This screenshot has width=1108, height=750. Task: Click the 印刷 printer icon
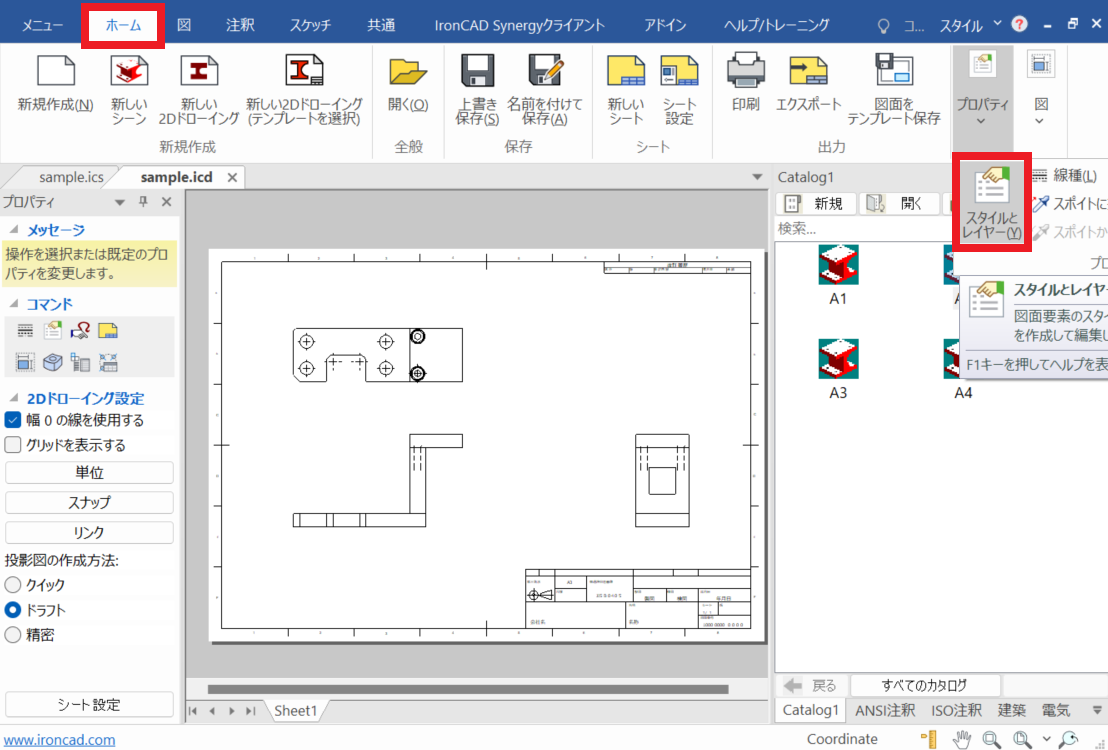pos(745,71)
